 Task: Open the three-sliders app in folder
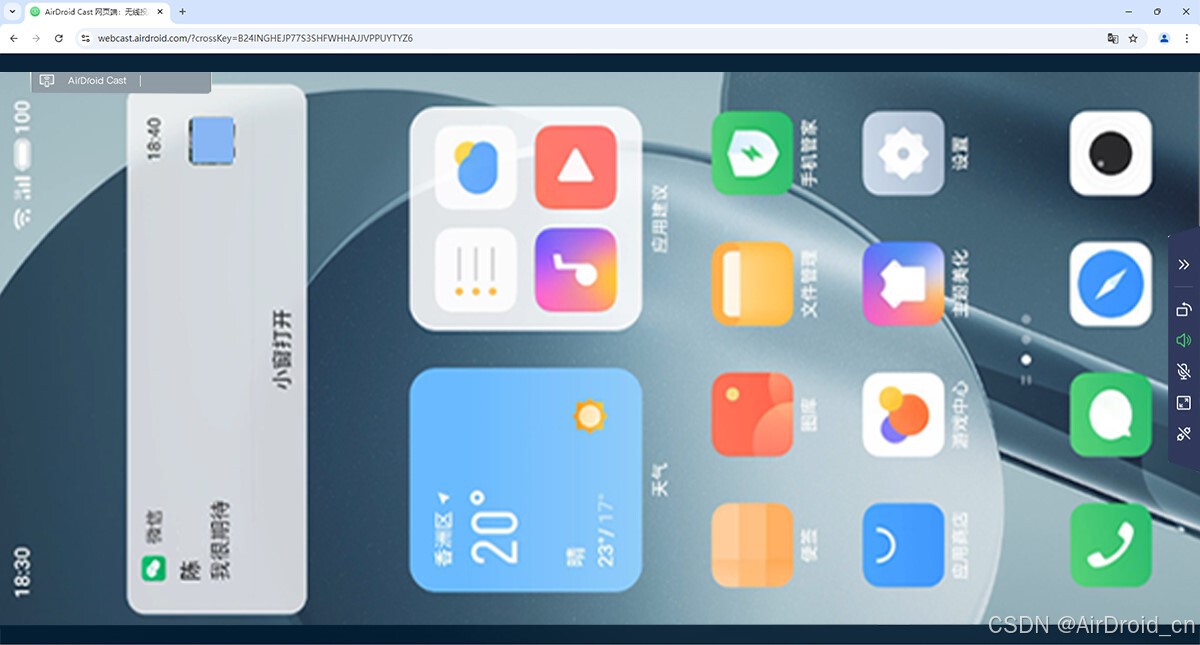(x=476, y=270)
